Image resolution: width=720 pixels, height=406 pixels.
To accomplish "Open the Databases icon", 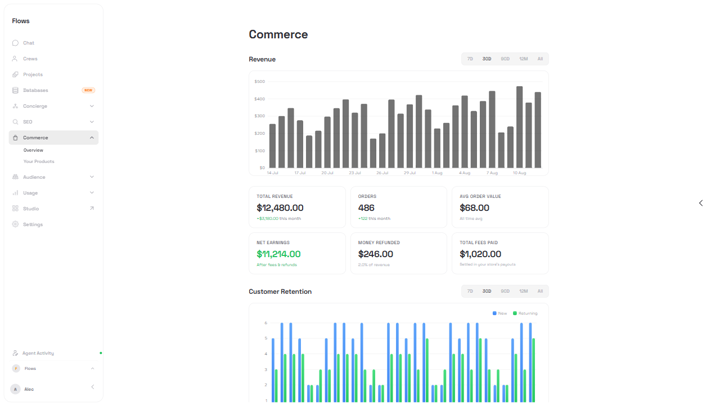I will [x=15, y=90].
